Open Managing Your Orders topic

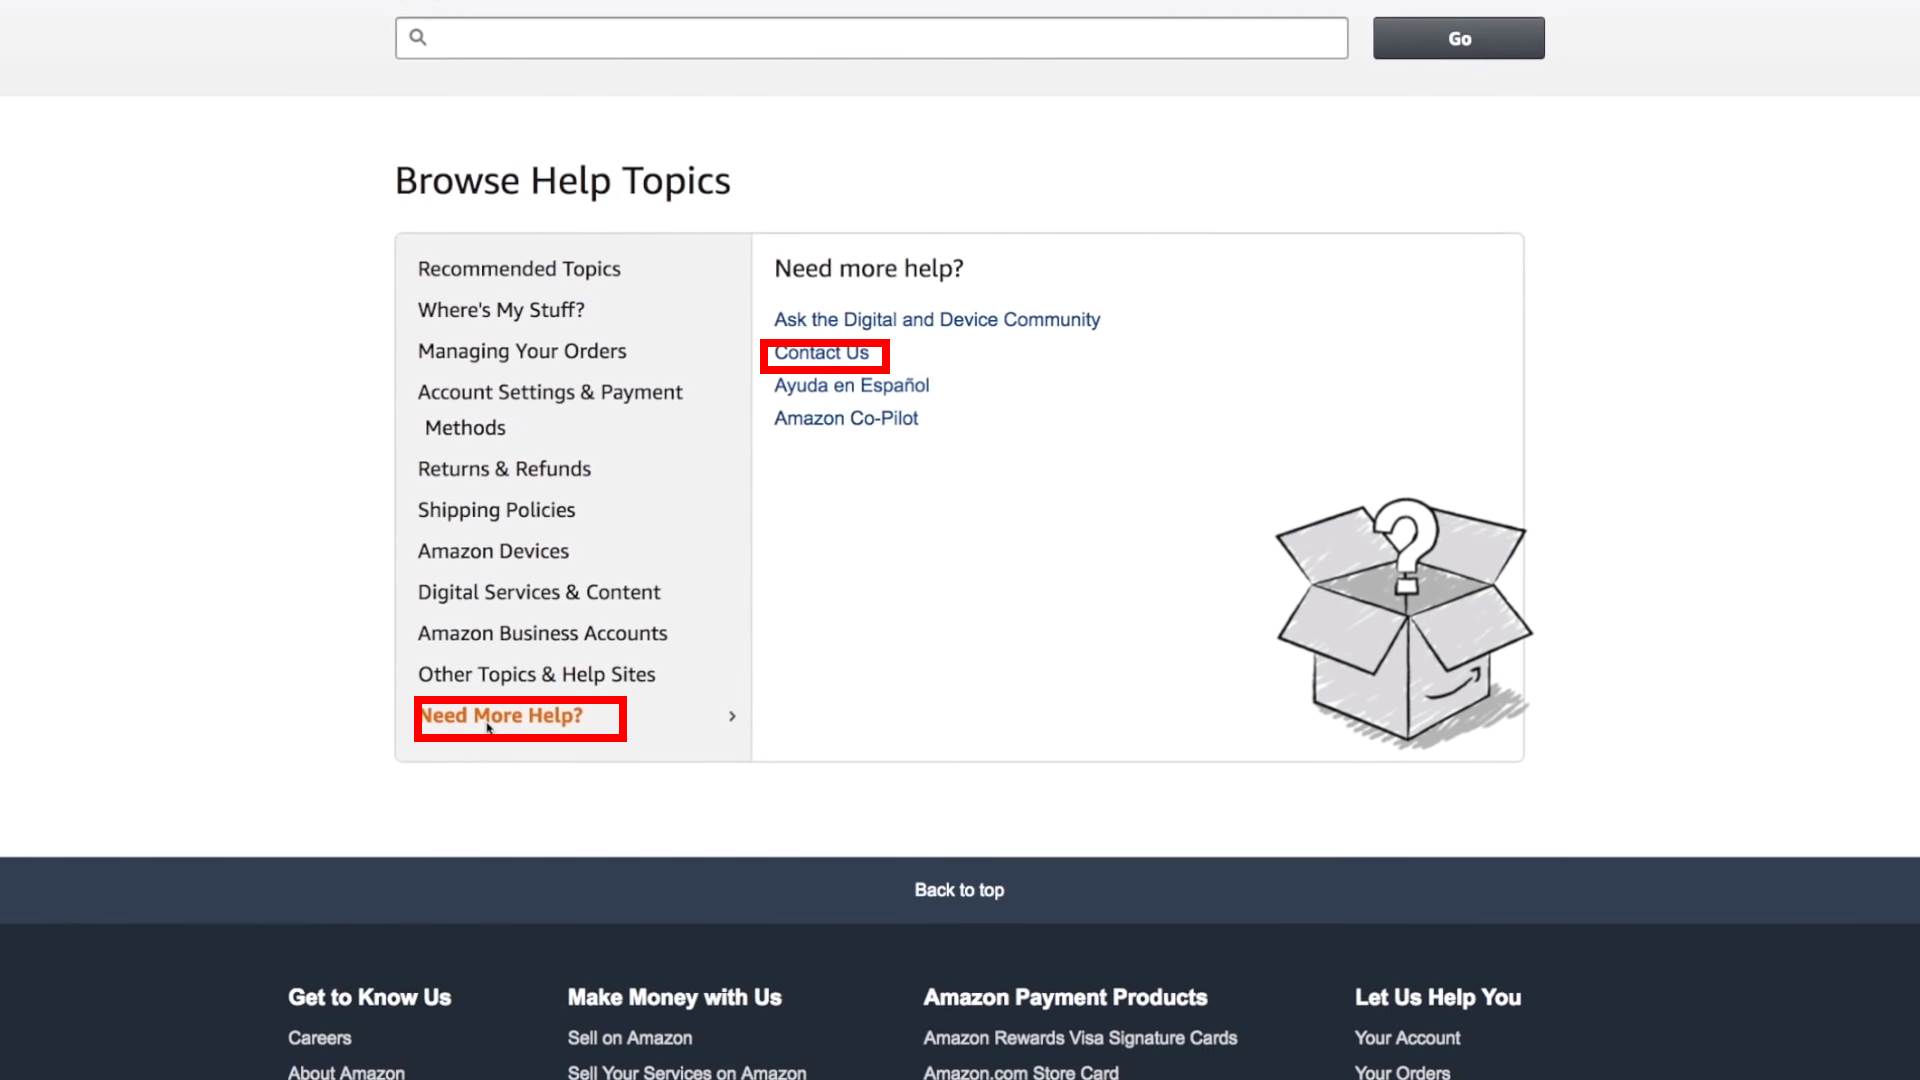pyautogui.click(x=522, y=351)
